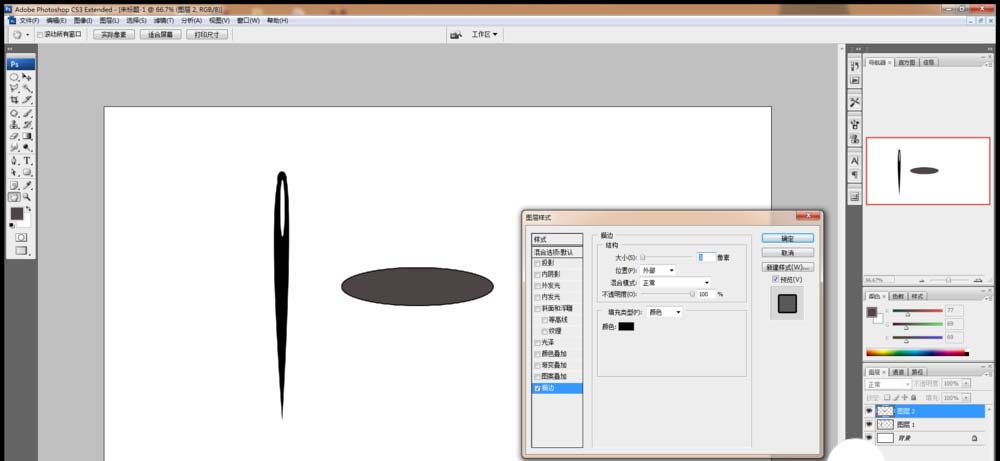Select the Clone Stamp tool
Viewport: 1000px width, 461px height.
point(14,125)
